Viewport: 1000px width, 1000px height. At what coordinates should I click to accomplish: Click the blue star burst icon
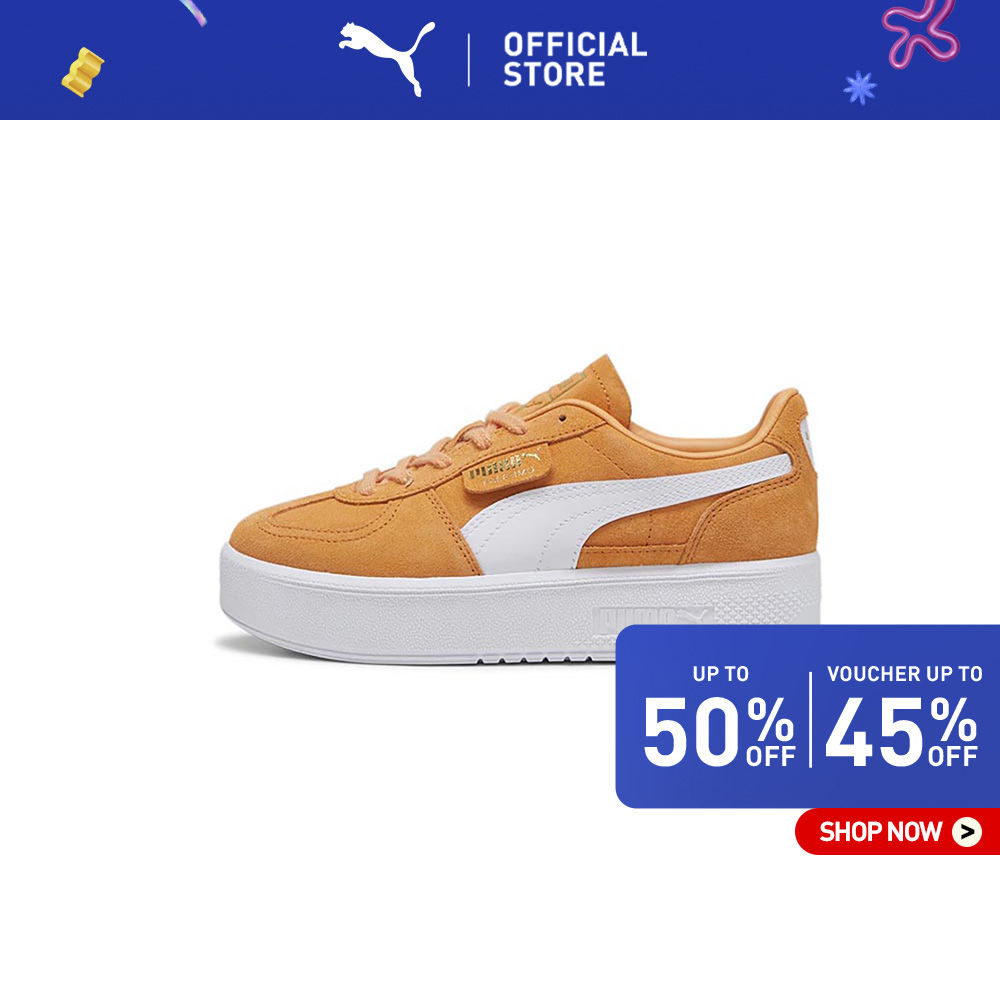pyautogui.click(x=860, y=87)
